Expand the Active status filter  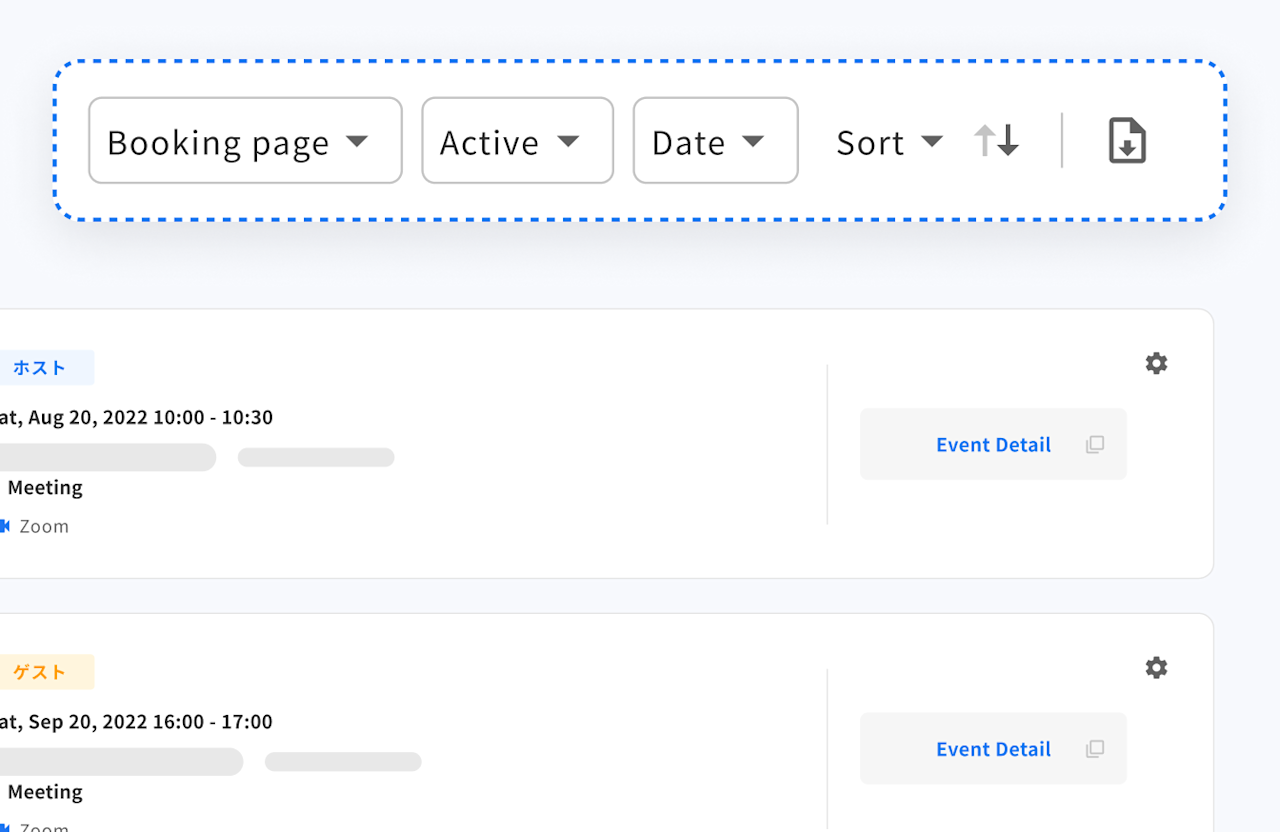[x=517, y=141]
